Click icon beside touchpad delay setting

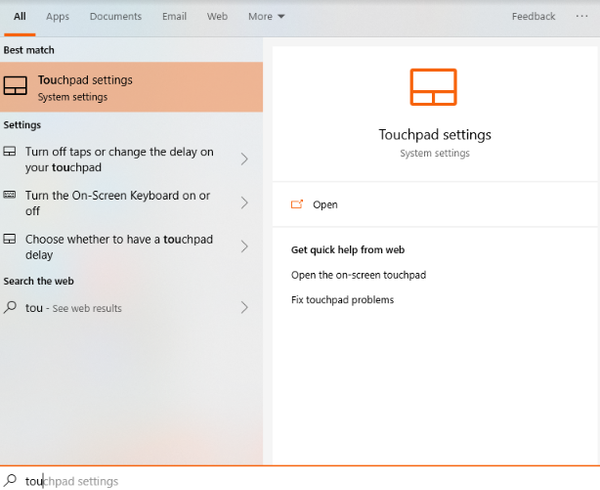pos(10,240)
